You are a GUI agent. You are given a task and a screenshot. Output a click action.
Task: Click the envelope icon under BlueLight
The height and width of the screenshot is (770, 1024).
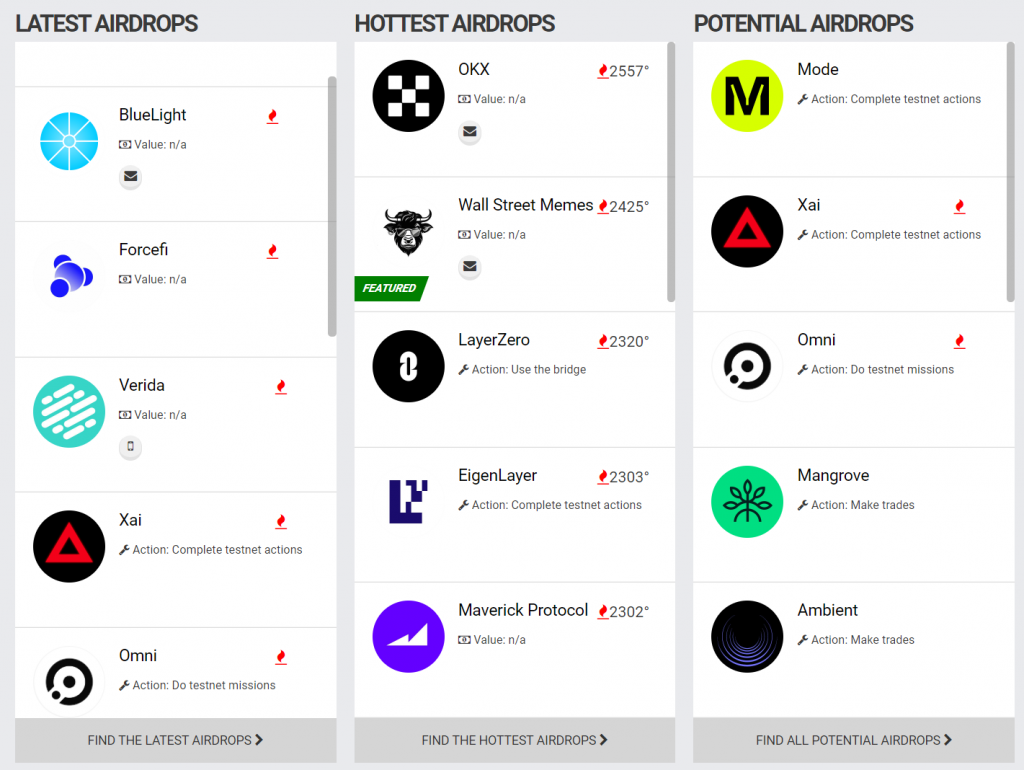point(130,178)
